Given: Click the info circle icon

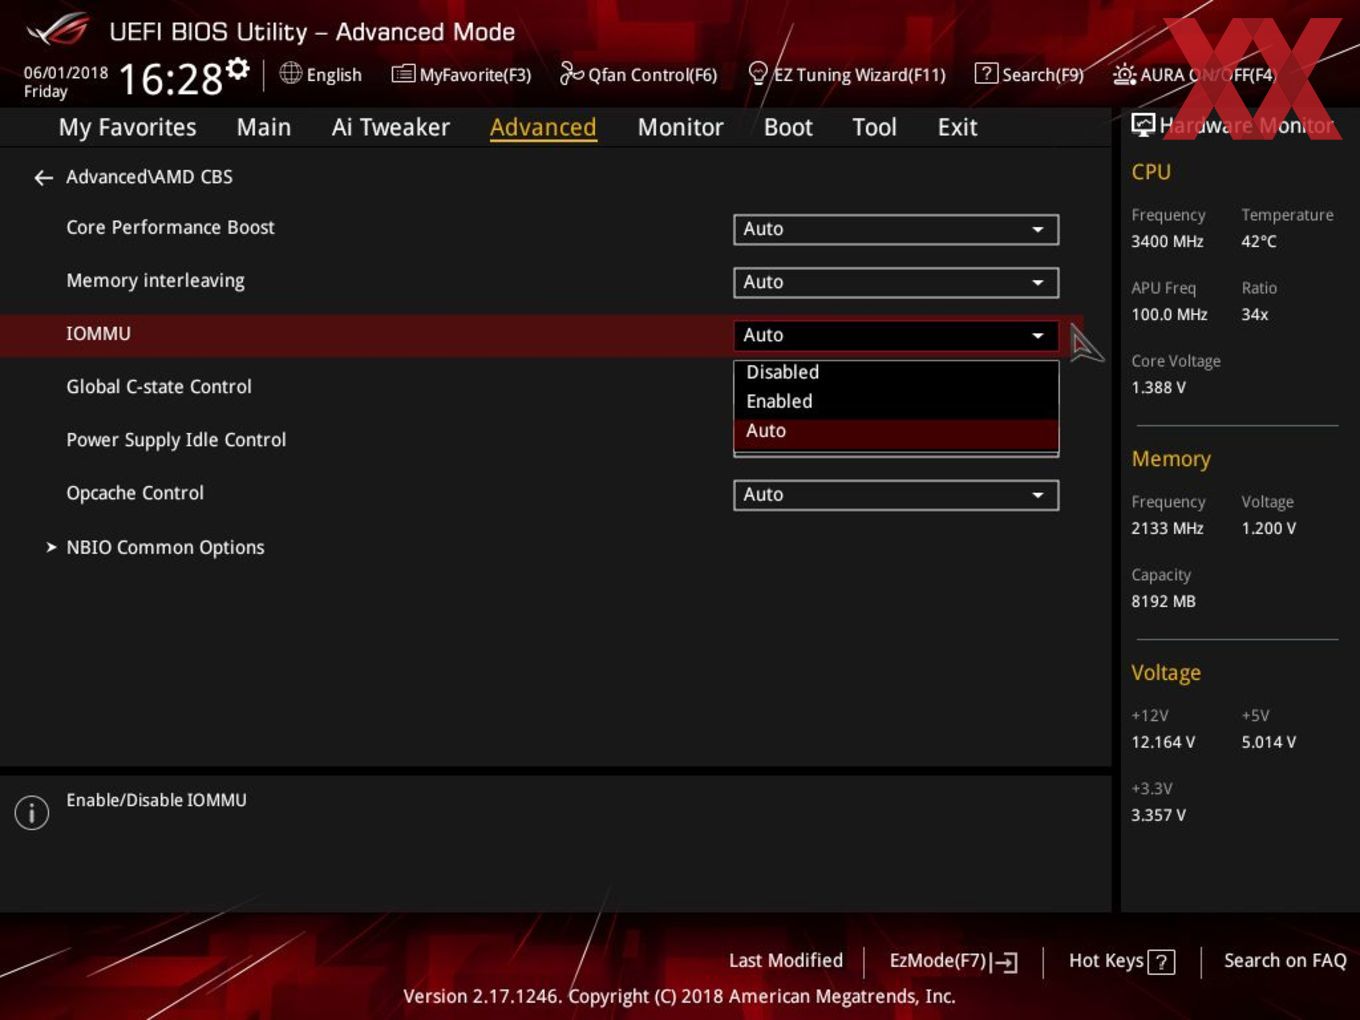Looking at the screenshot, I should 32,813.
